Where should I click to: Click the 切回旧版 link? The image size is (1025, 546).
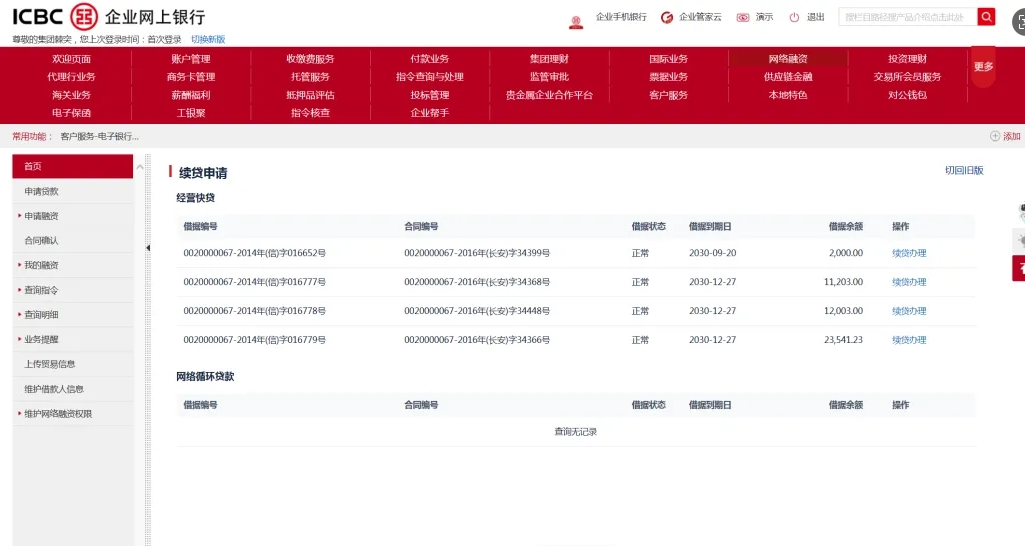(964, 170)
